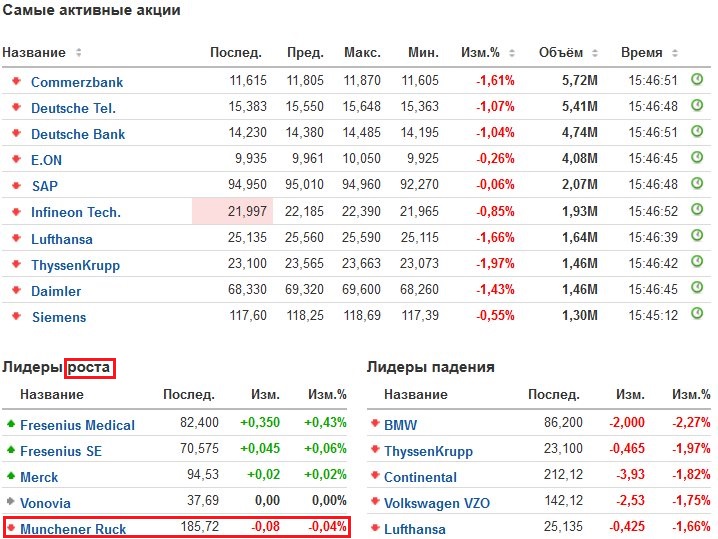The width and height of the screenshot is (718, 539).
Task: Open the Daimler stock link
Action: coord(56,291)
